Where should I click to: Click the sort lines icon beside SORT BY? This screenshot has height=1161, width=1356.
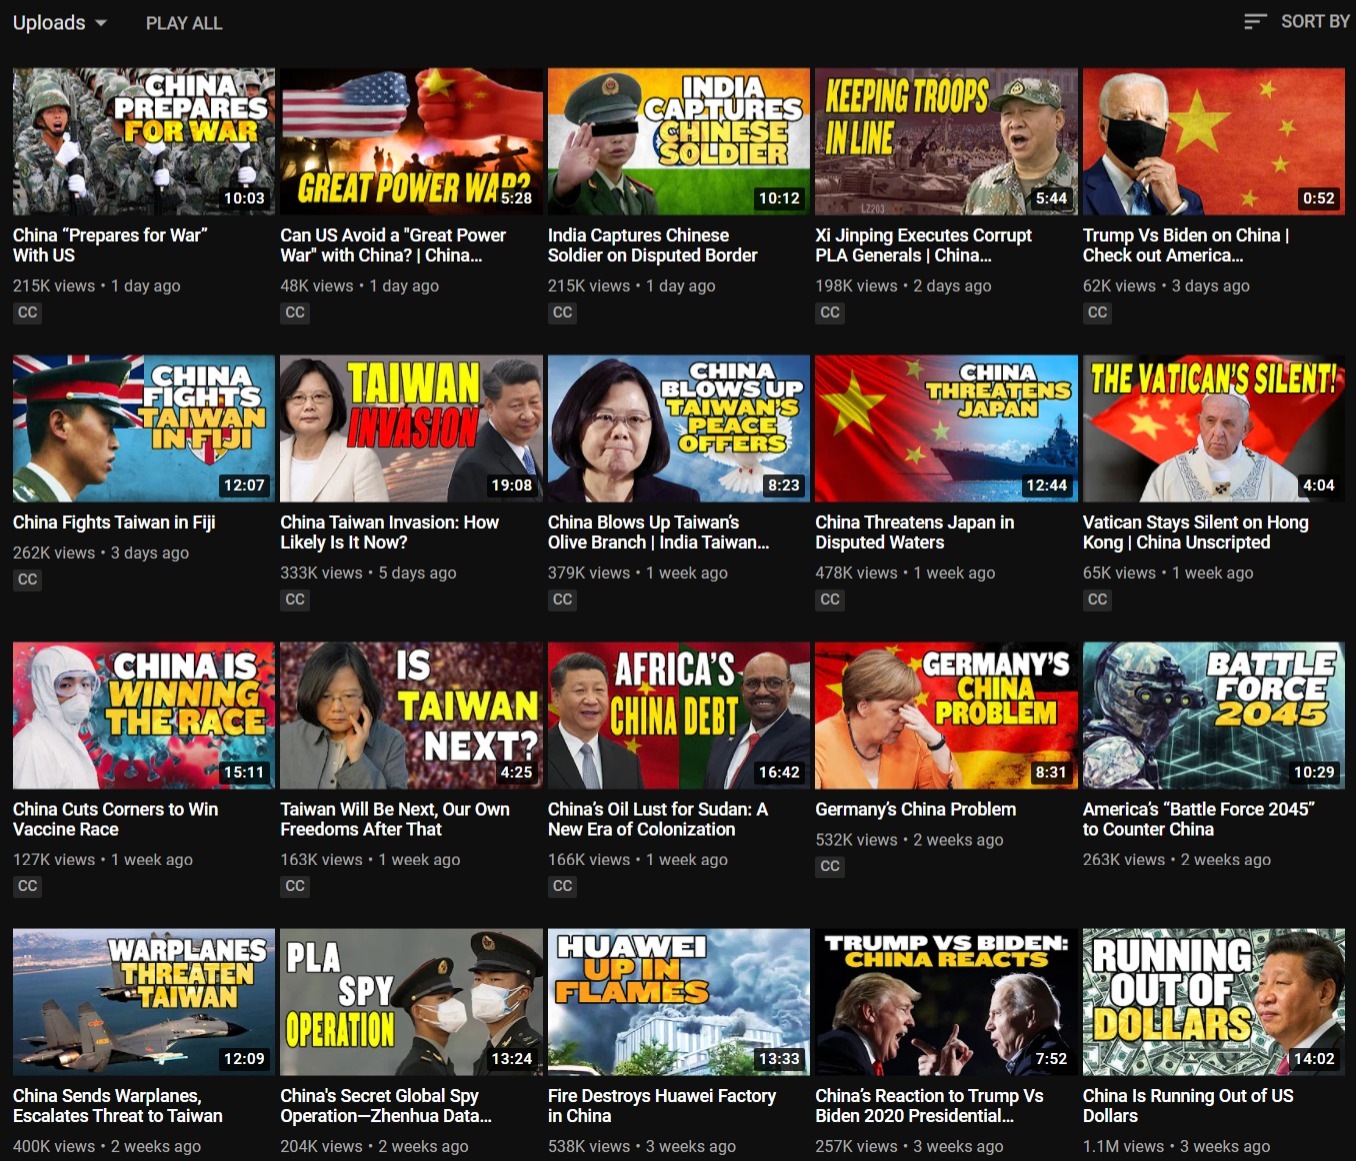pyautogui.click(x=1255, y=21)
